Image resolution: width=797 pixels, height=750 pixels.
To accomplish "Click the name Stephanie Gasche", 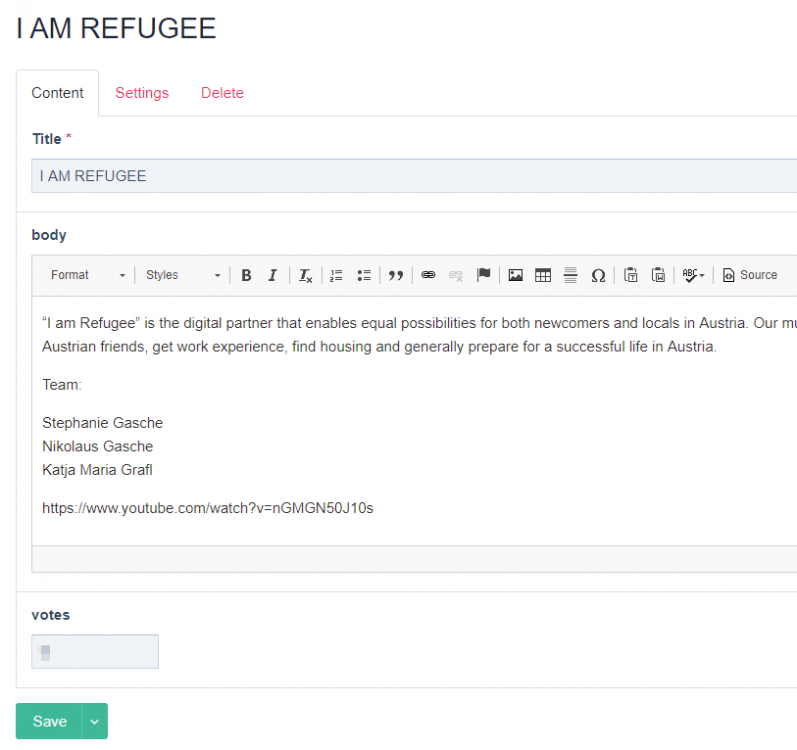I will [x=103, y=423].
